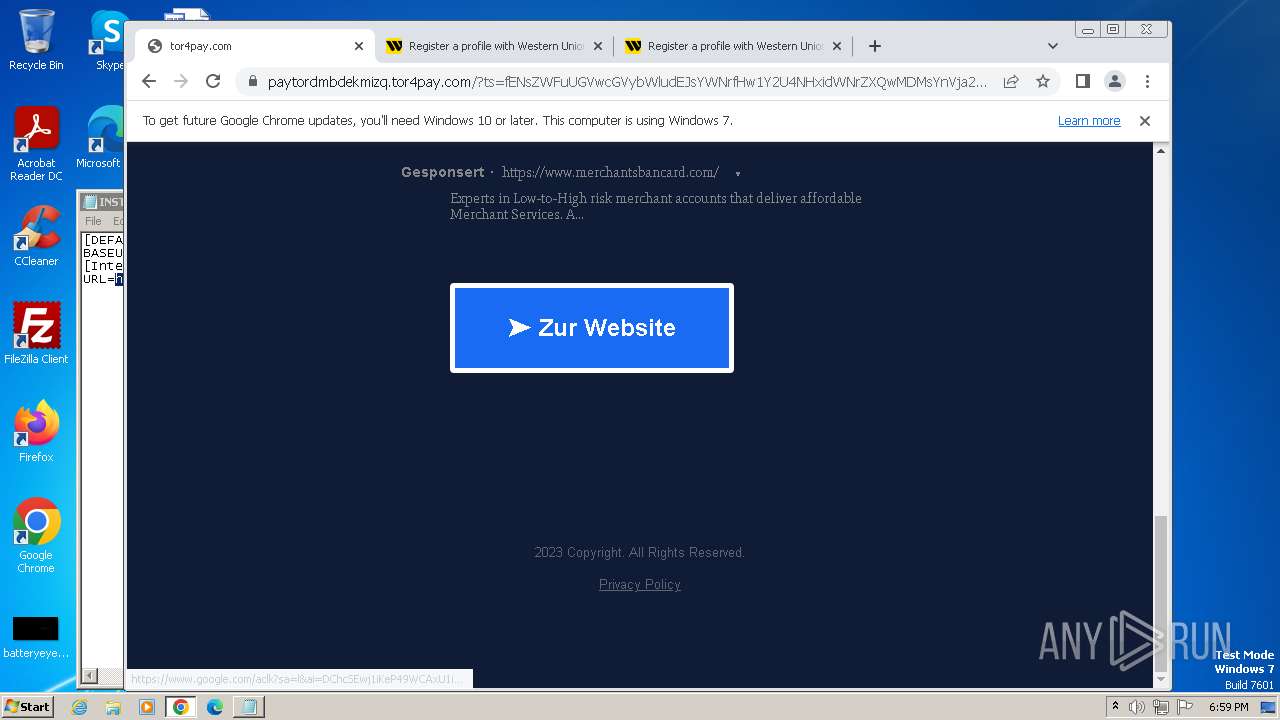The image size is (1280, 720).
Task: Click the Notepad taskbar button
Action: pyautogui.click(x=249, y=707)
